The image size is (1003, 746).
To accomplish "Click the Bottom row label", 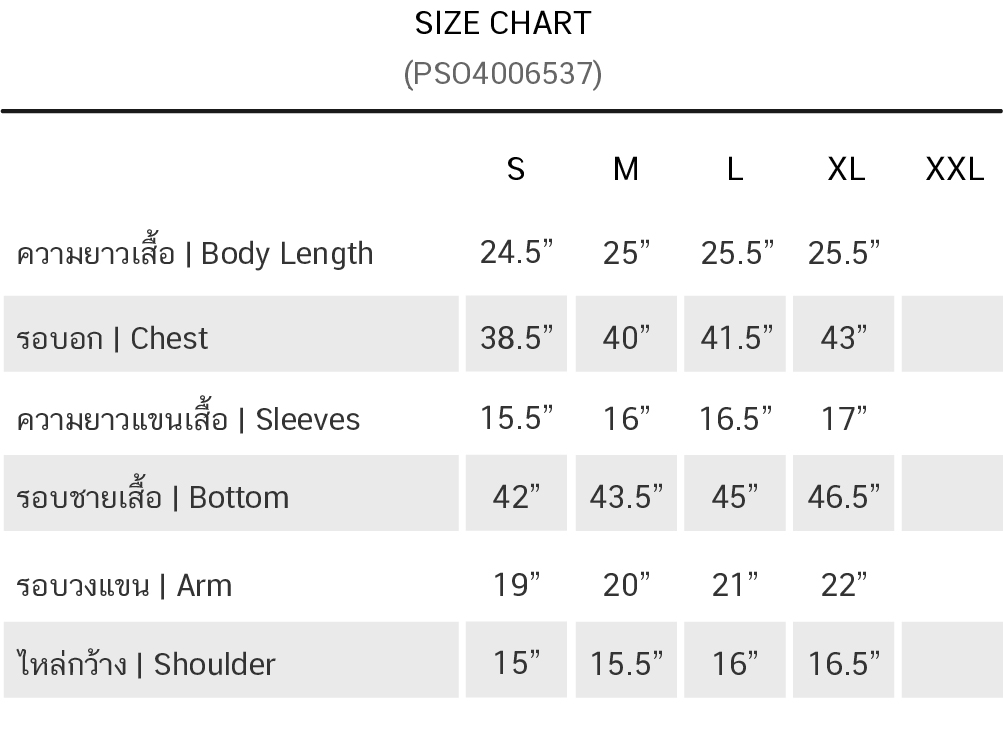I will point(153,496).
